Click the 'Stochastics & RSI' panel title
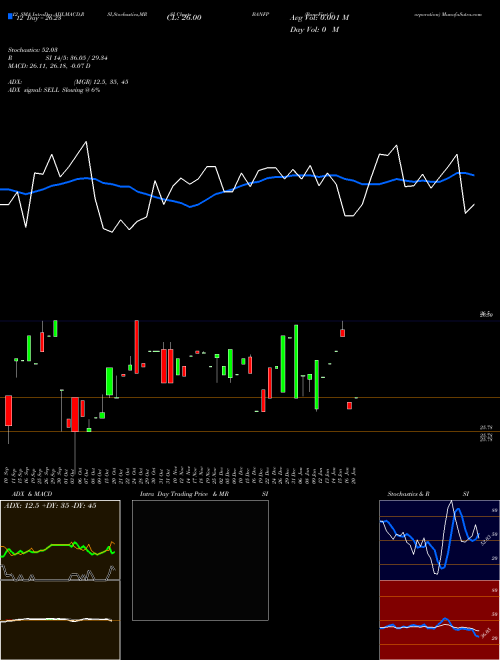 click(x=428, y=494)
